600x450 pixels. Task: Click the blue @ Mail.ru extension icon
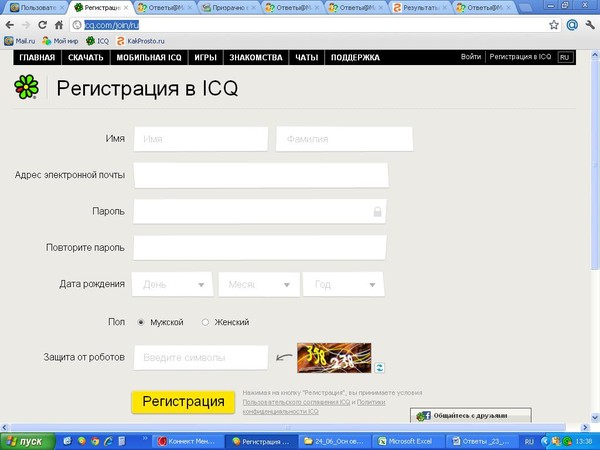pos(572,25)
